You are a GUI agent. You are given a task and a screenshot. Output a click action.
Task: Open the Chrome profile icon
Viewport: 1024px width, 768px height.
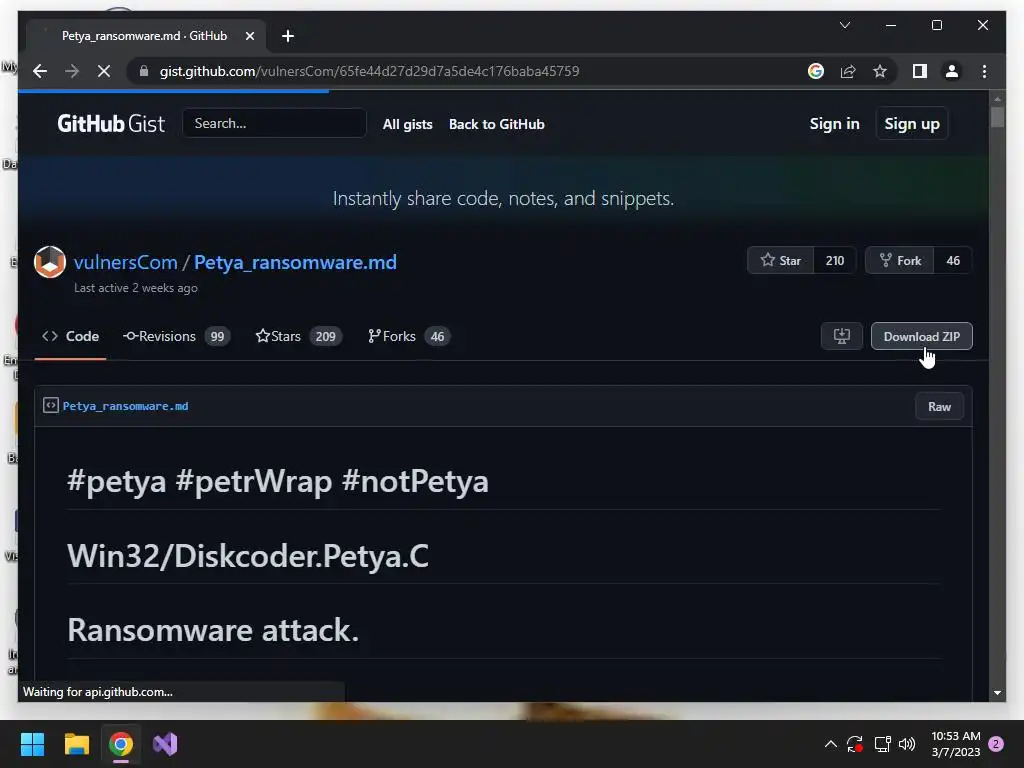[952, 71]
